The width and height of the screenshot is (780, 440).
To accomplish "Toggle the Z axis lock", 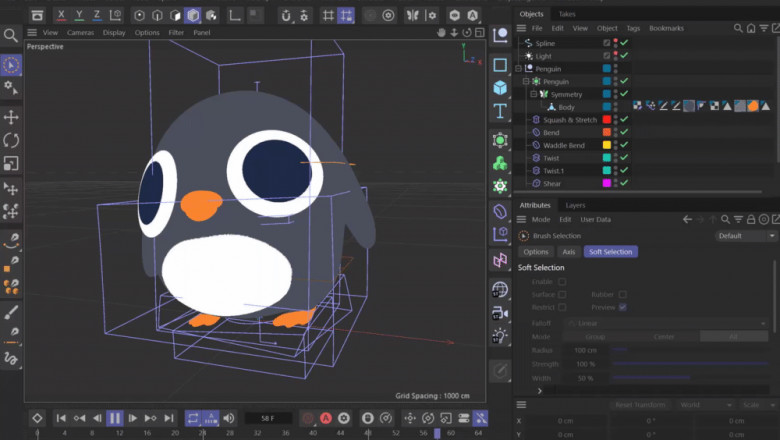I will pos(97,15).
